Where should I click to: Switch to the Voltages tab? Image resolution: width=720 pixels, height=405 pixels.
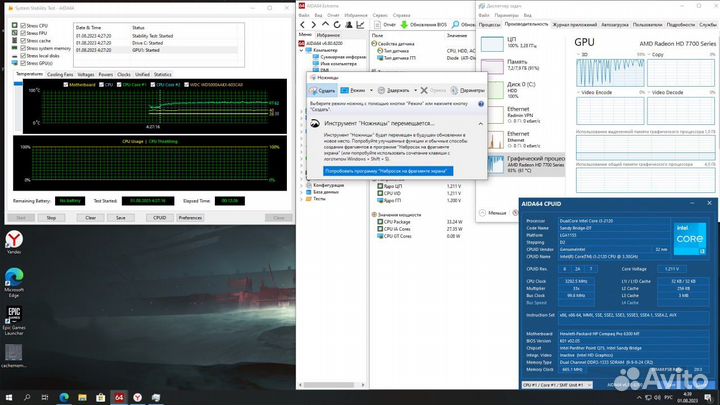pyautogui.click(x=86, y=74)
